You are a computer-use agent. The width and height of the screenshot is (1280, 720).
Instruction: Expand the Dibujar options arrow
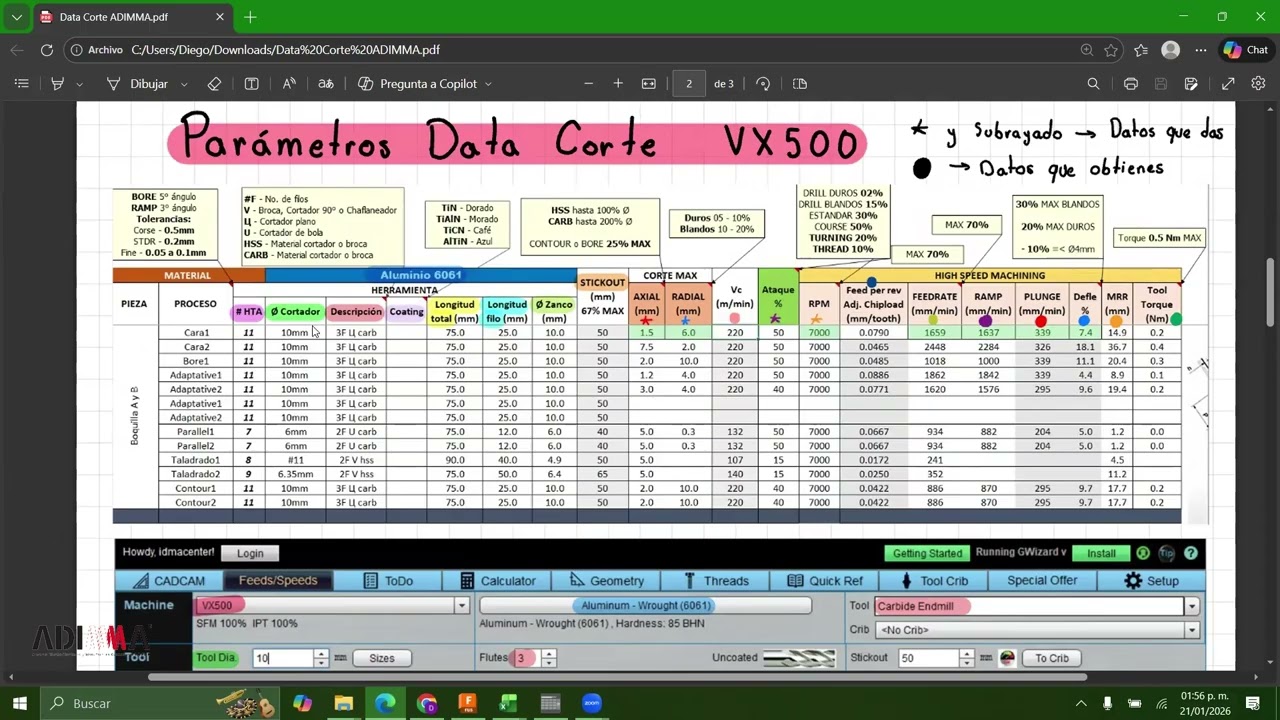[x=184, y=84]
